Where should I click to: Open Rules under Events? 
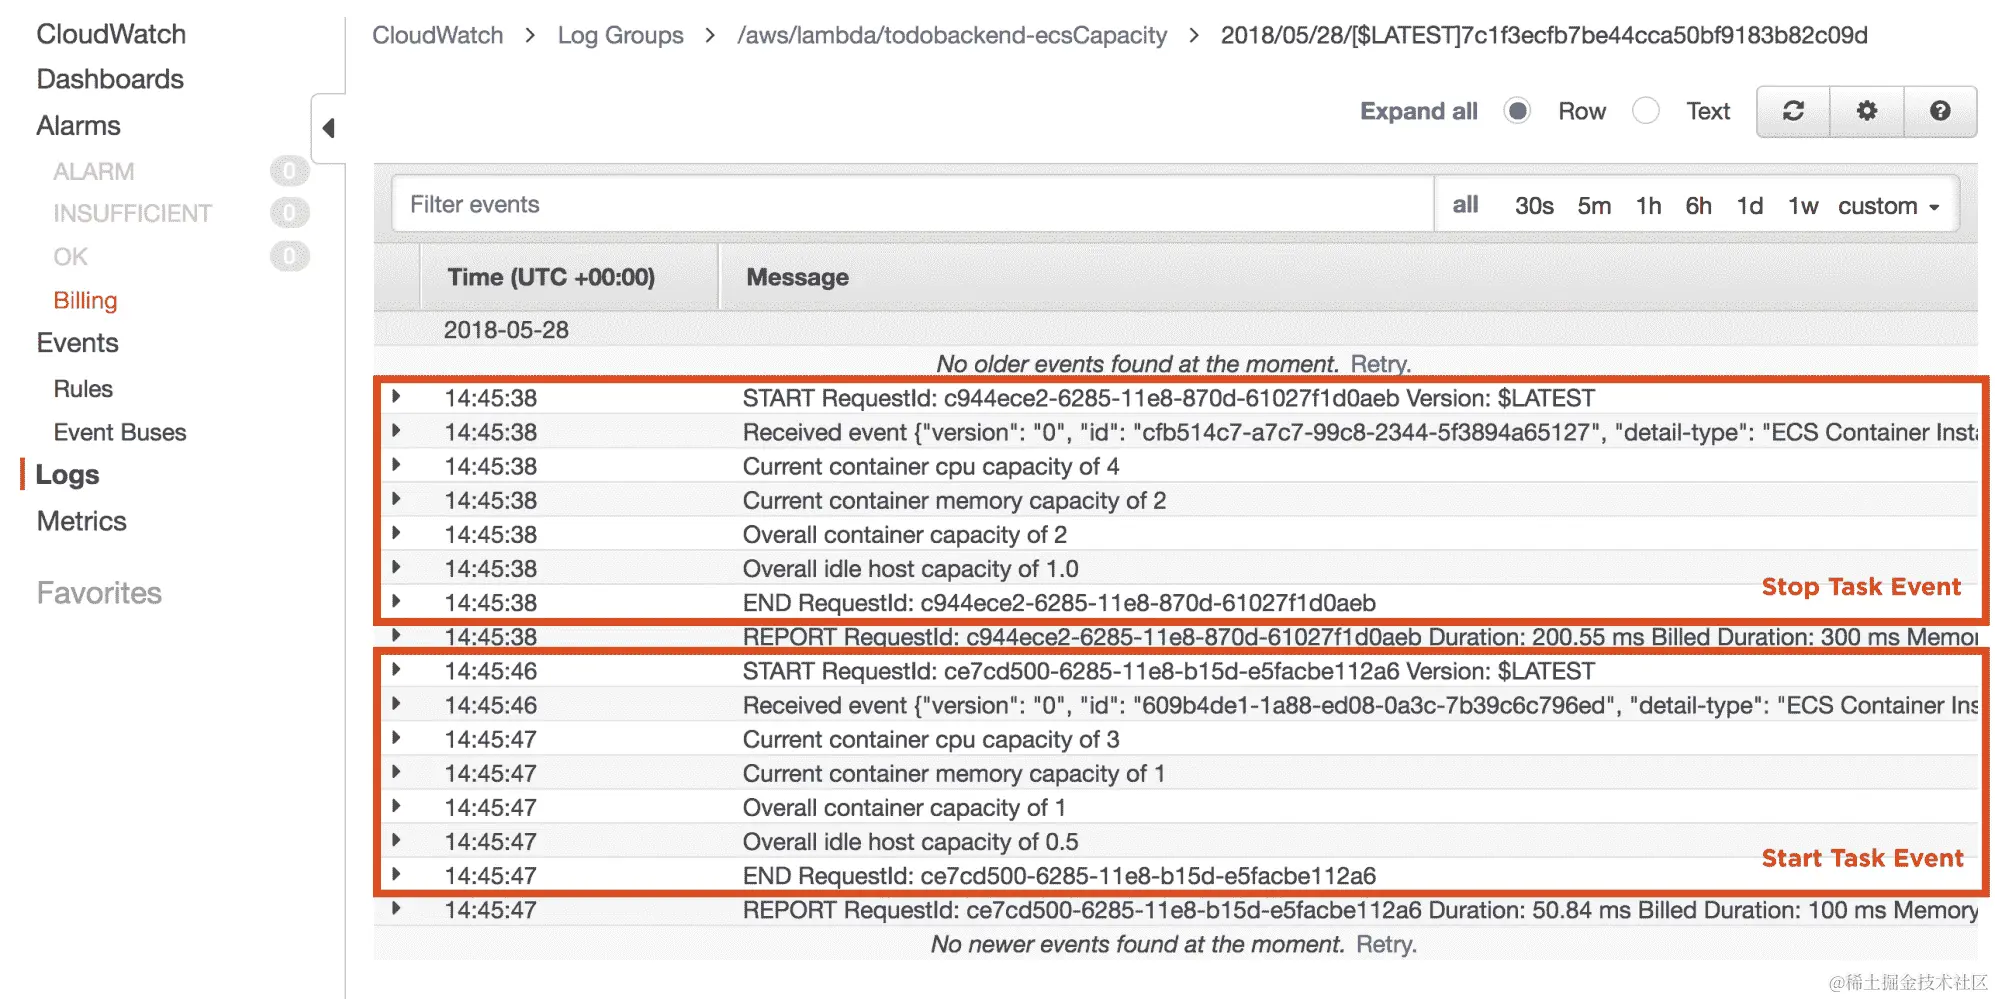click(83, 389)
